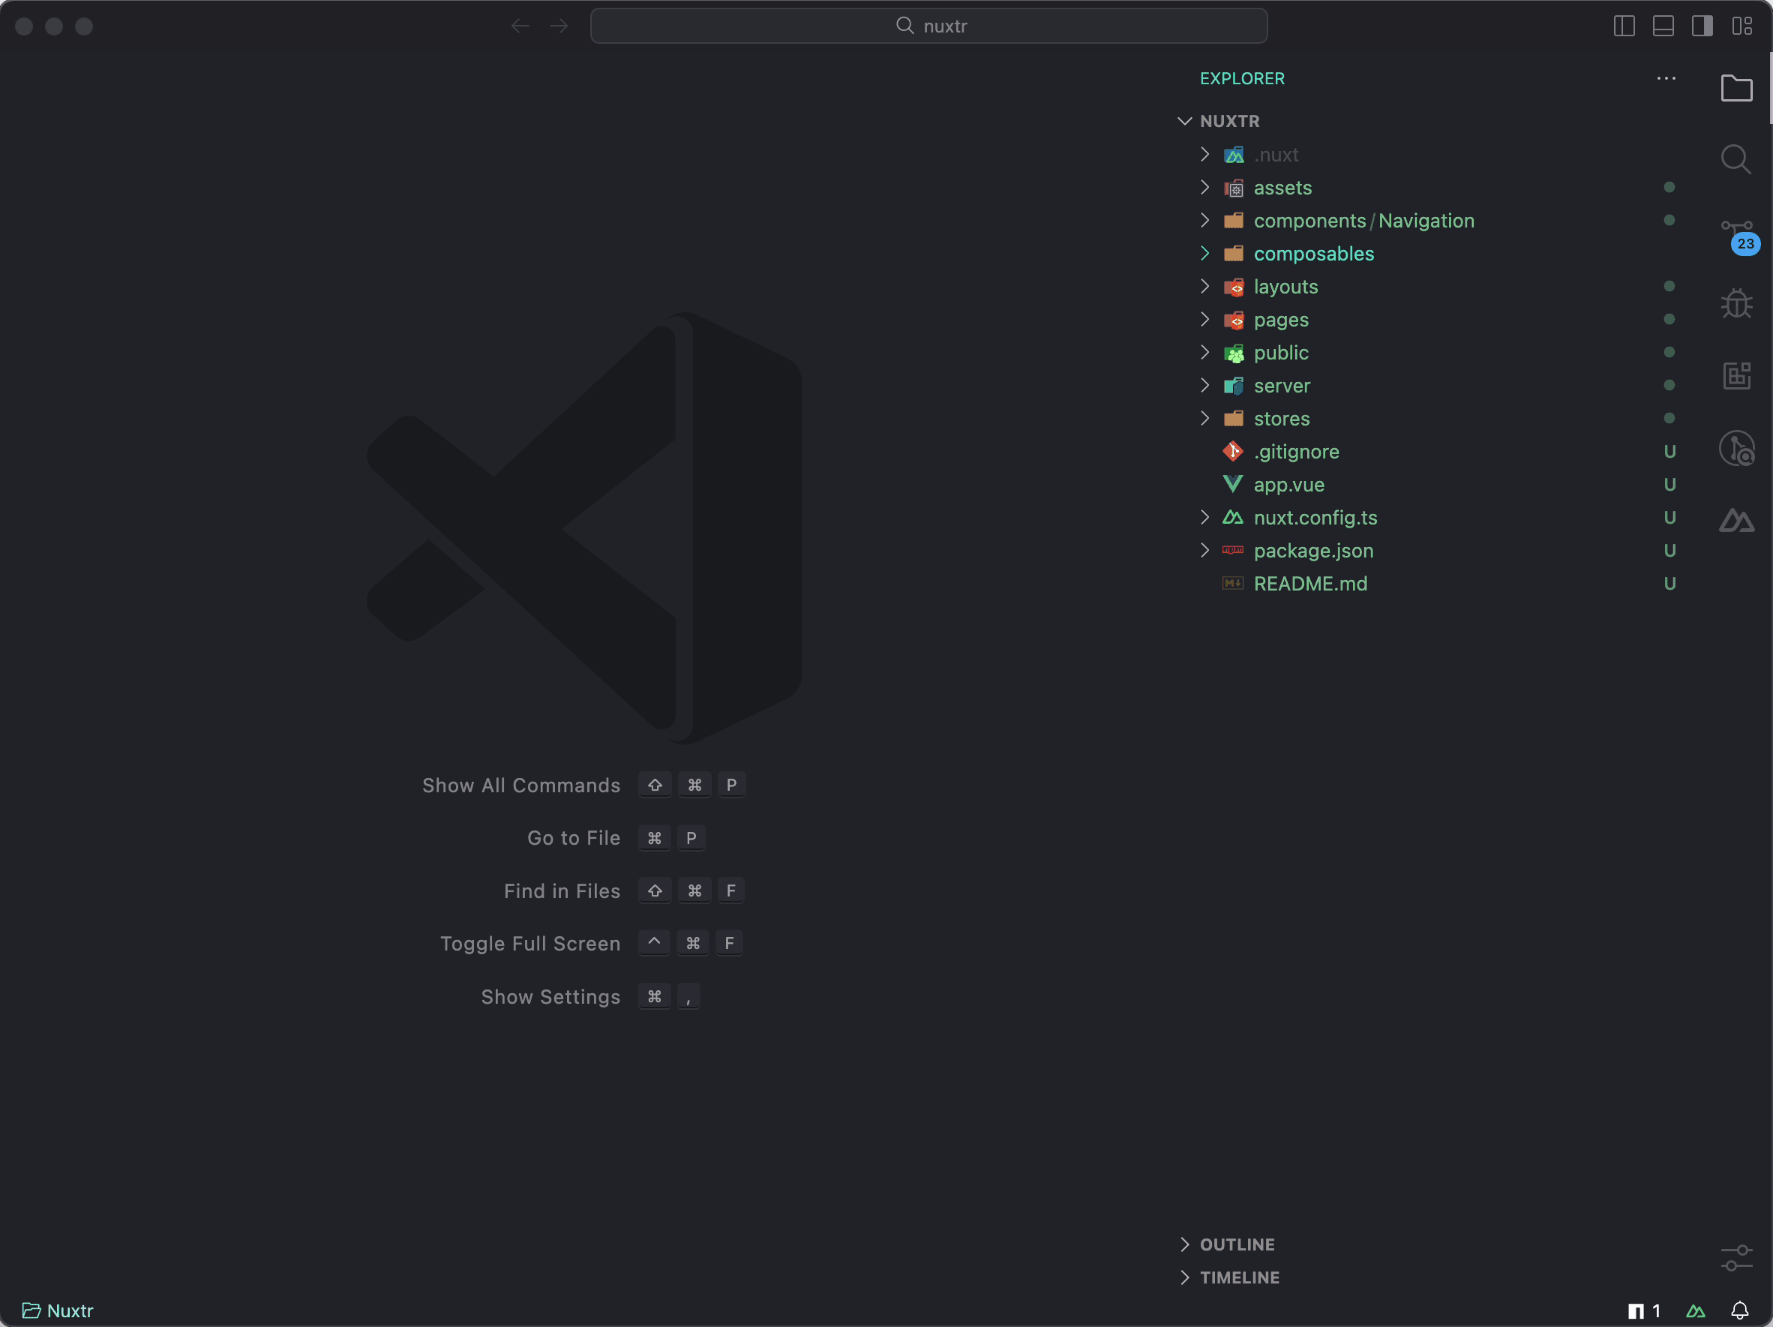
Task: Expand the public folder
Action: point(1205,352)
